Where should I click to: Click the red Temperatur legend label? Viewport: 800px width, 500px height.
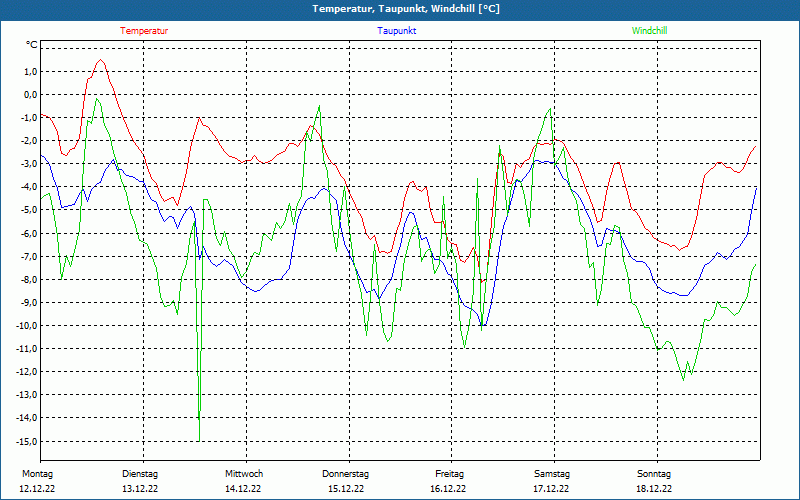coord(144,31)
